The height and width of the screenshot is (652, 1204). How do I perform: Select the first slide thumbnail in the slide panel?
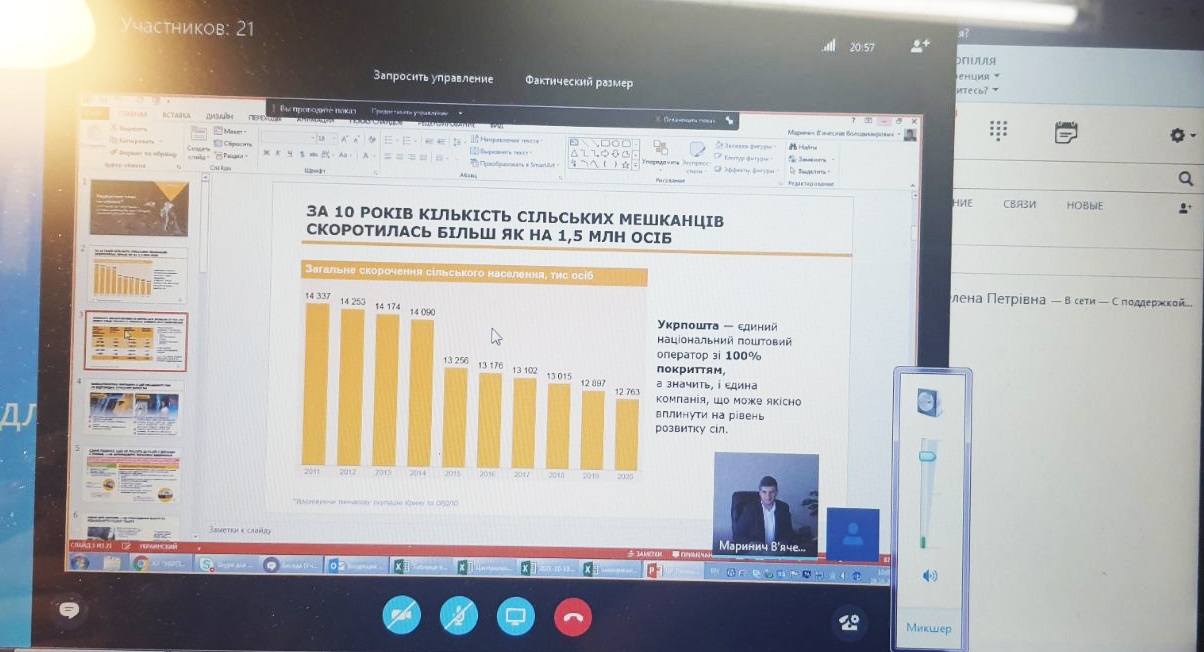(x=139, y=206)
